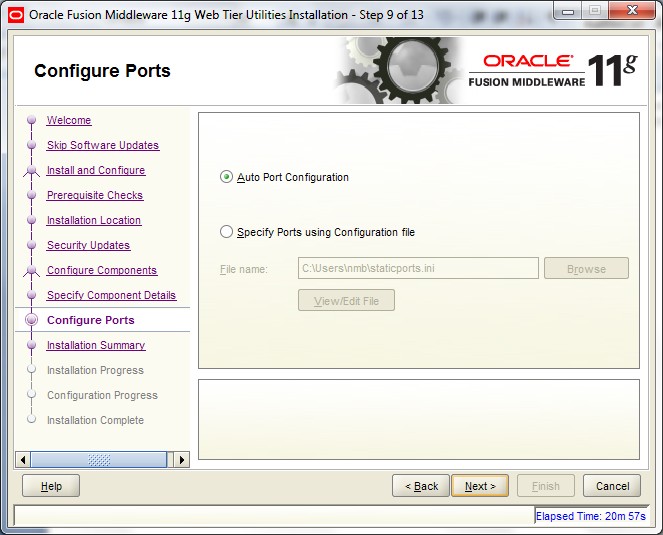Open the Skip Software Updates step
663x535 pixels.
pyautogui.click(x=103, y=145)
